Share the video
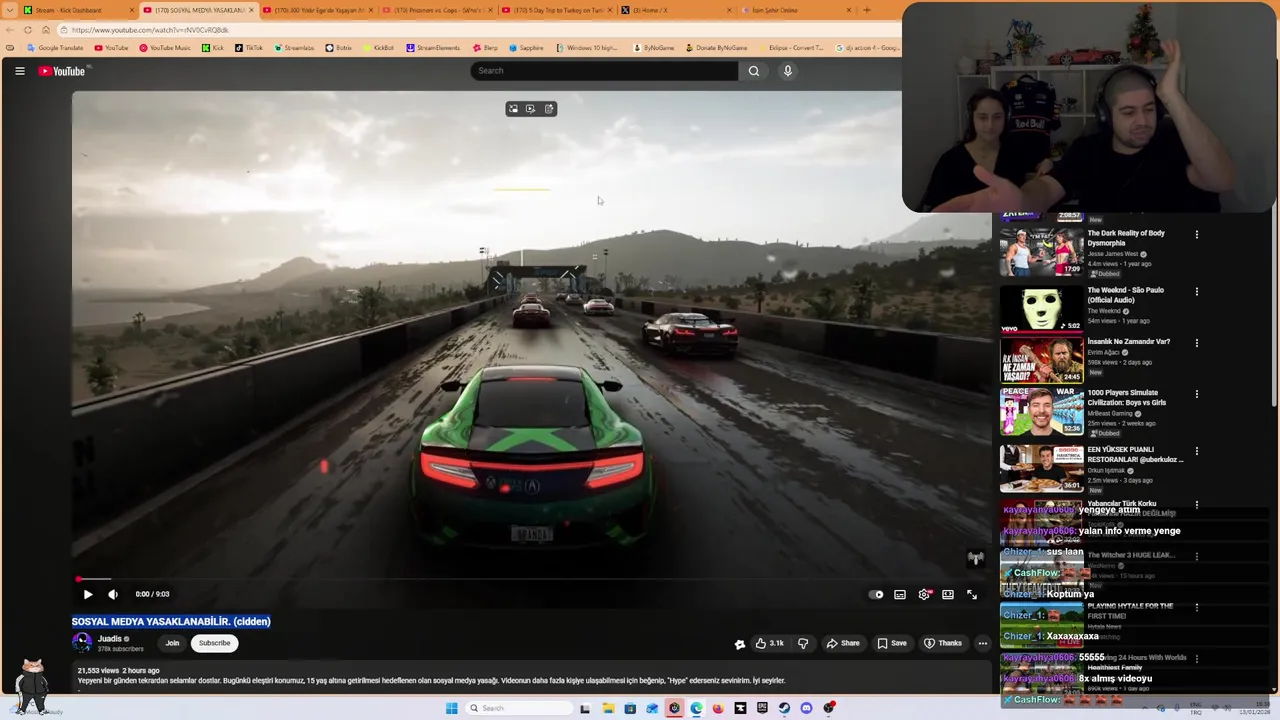Viewport: 1280px width, 720px height. point(842,643)
